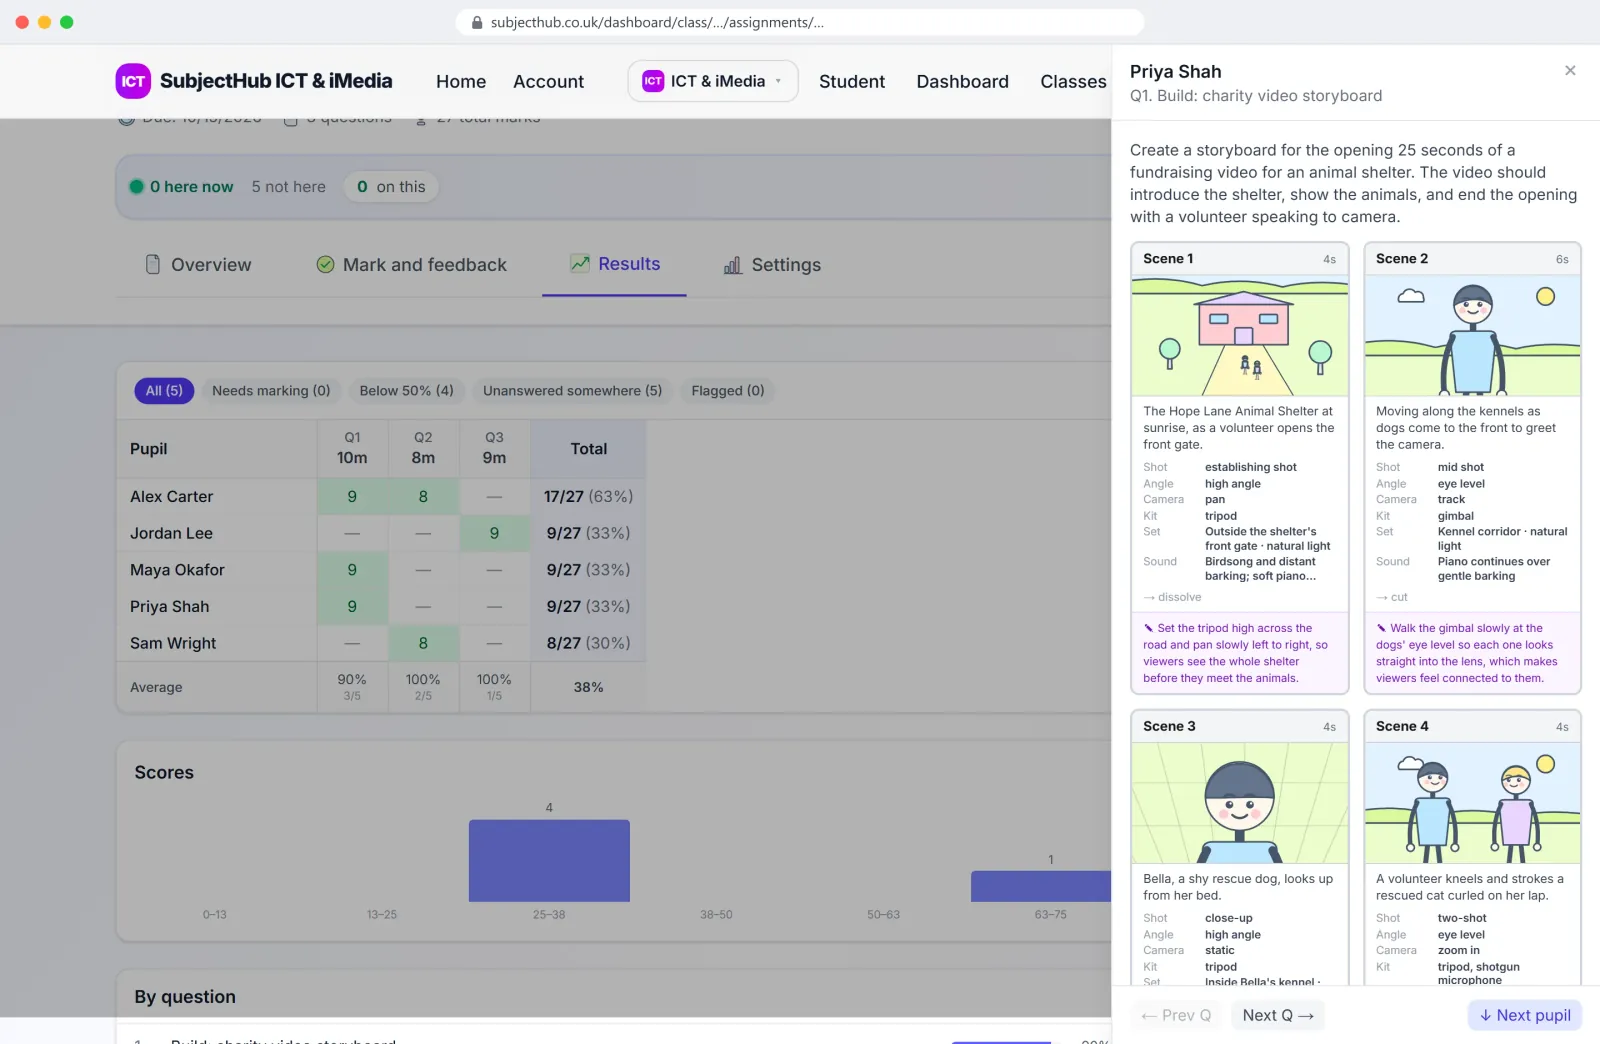Click the Total column header
Viewport: 1600px width, 1044px height.
589,449
